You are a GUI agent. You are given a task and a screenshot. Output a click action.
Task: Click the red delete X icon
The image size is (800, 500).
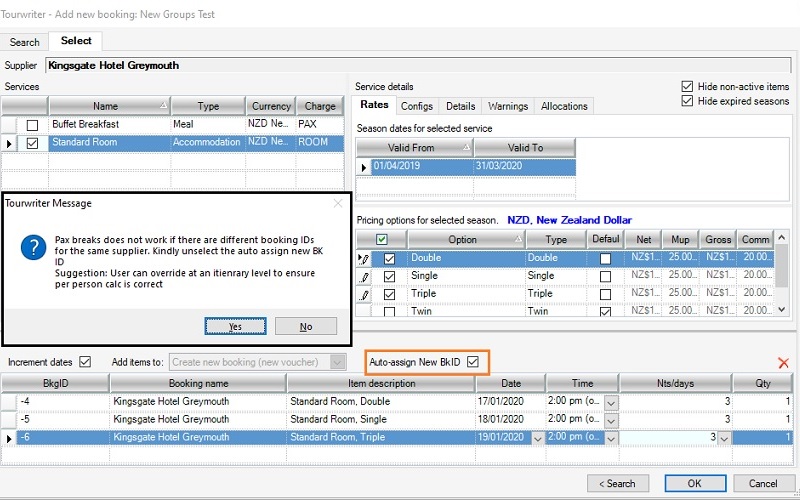783,363
